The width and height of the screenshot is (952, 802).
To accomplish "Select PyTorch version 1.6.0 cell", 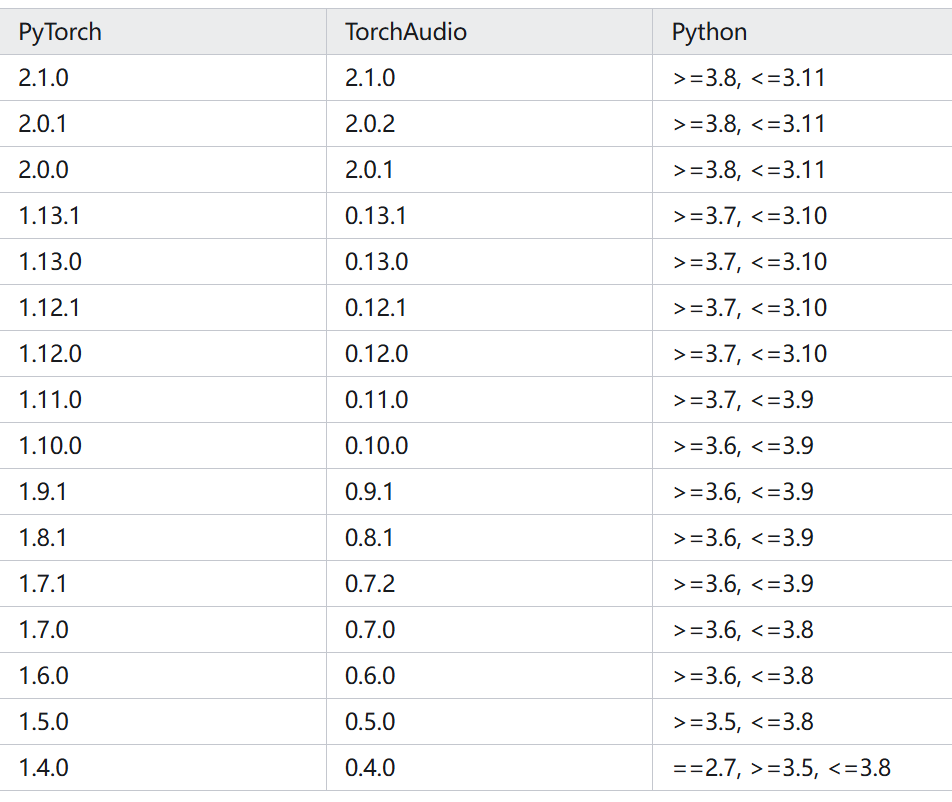I will tap(163, 676).
